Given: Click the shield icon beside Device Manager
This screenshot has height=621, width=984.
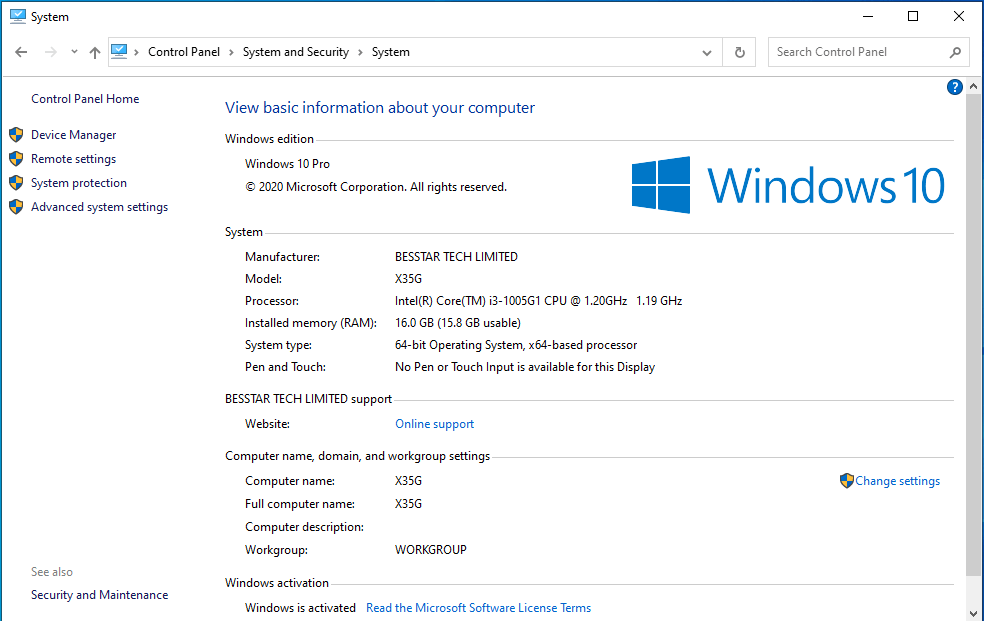Looking at the screenshot, I should tap(16, 135).
